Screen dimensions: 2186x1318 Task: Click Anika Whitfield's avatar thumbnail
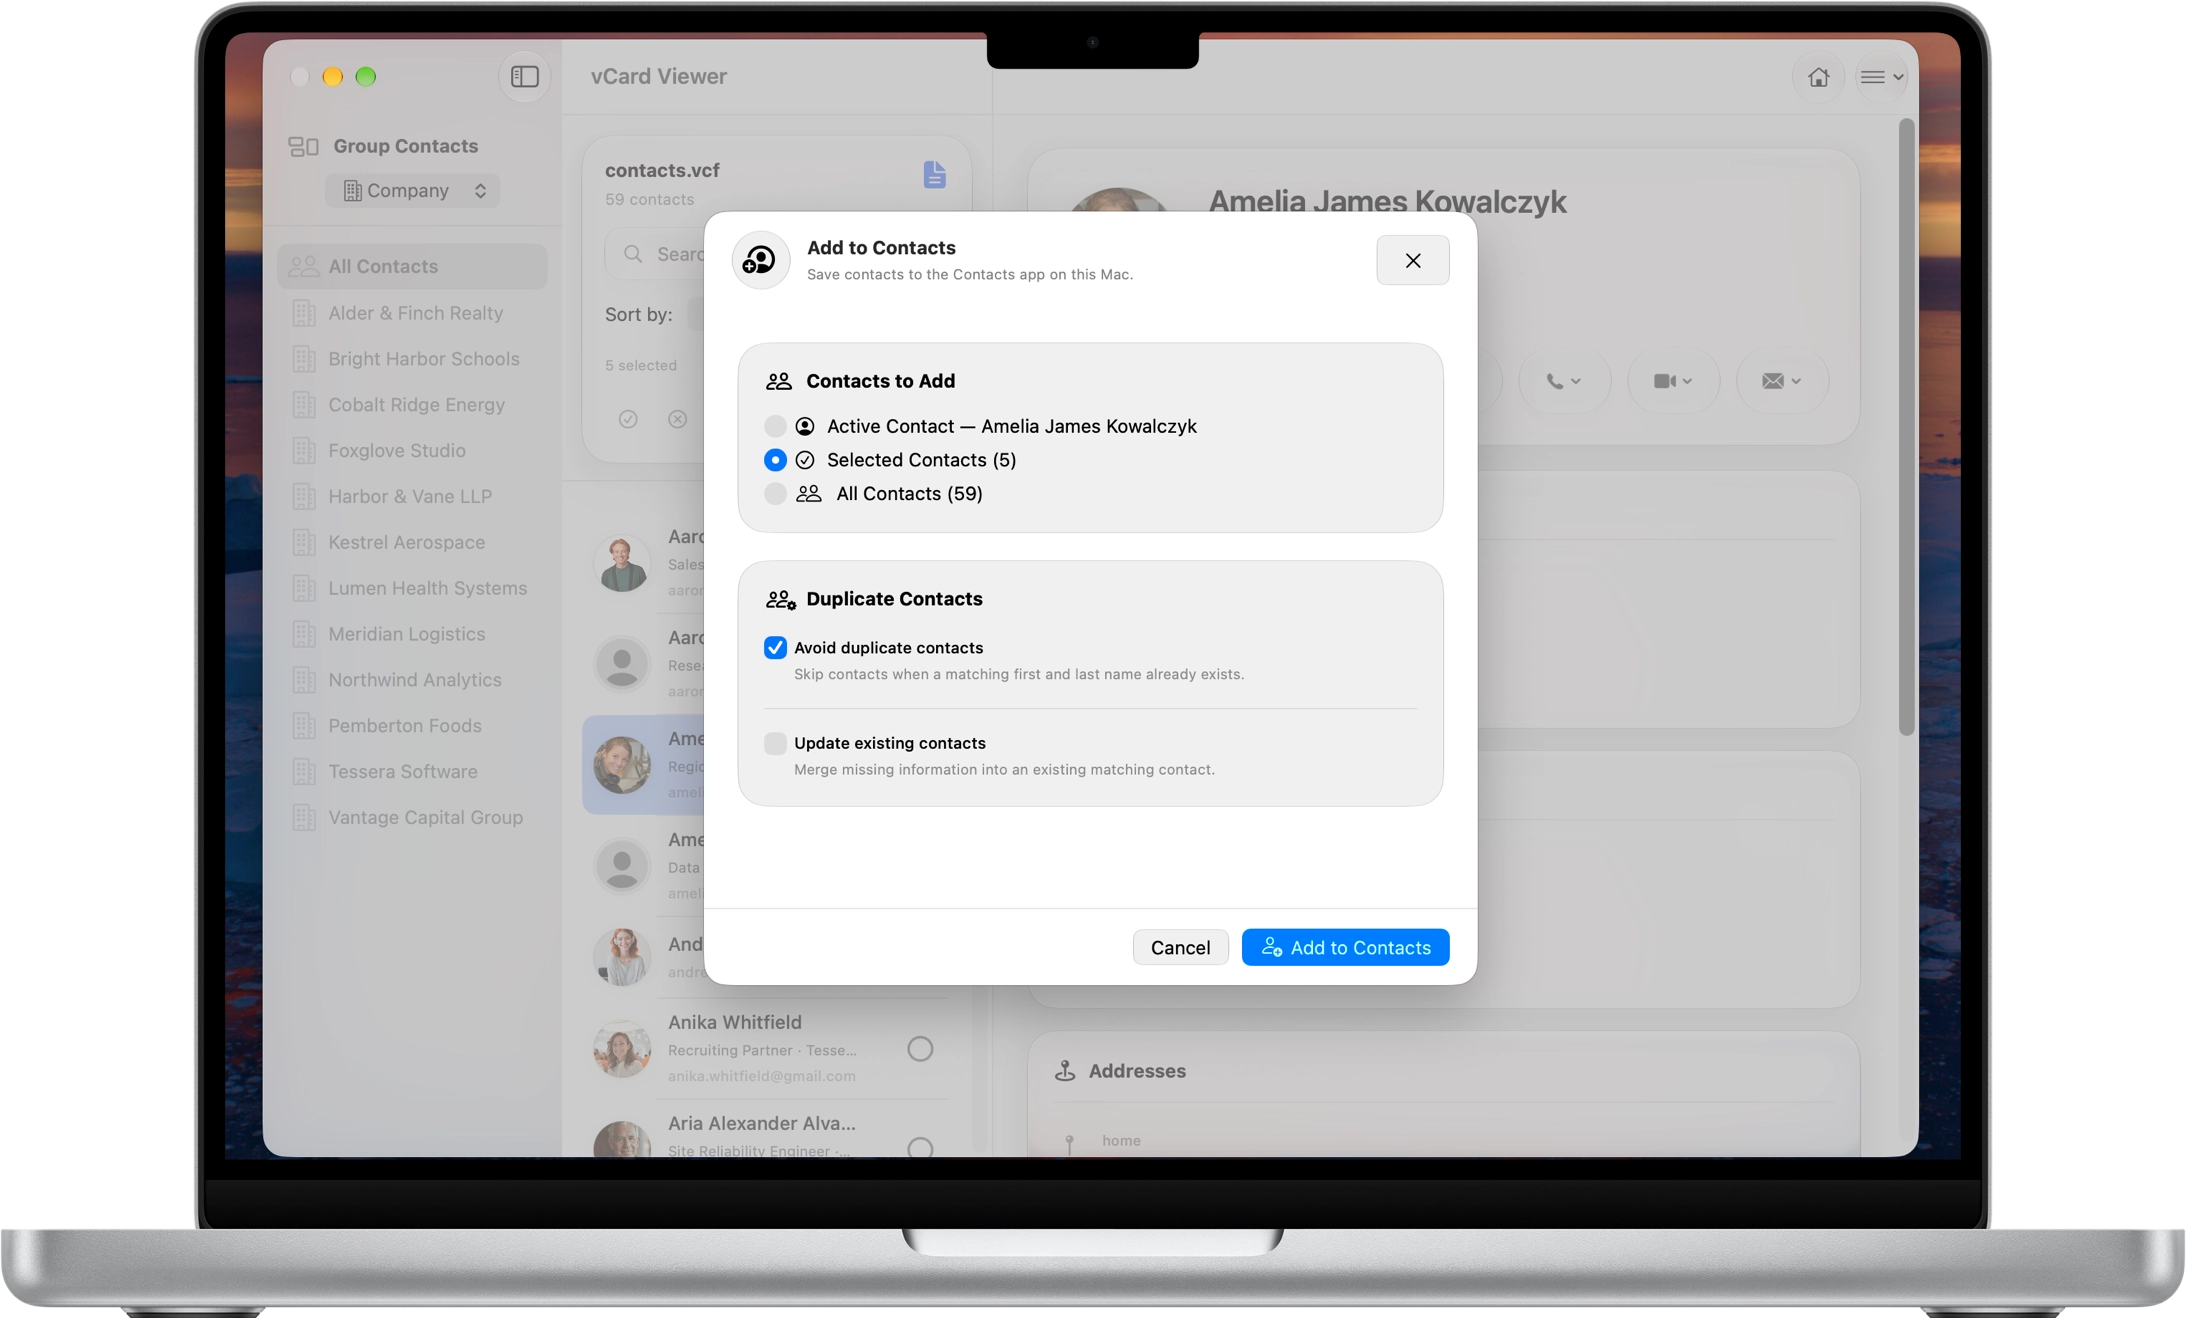click(x=622, y=1049)
